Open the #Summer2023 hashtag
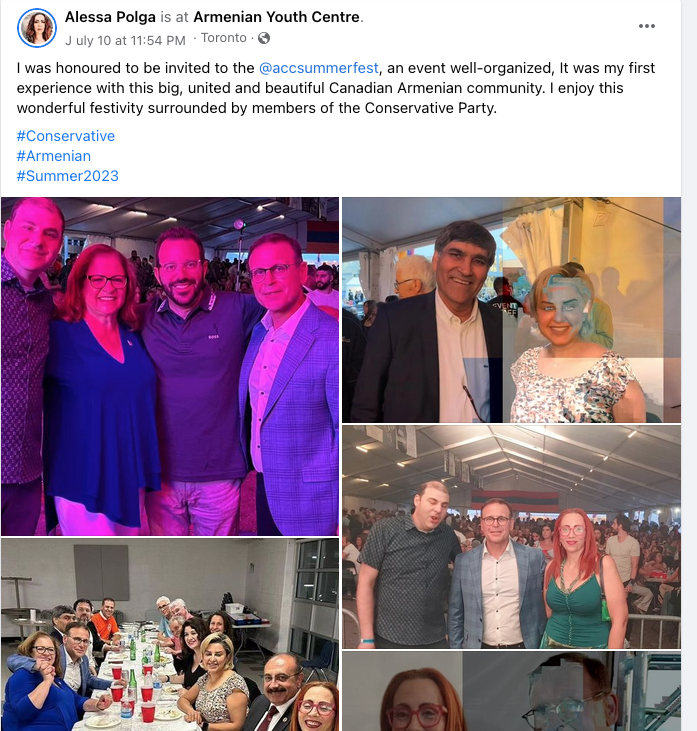697x731 pixels. point(68,176)
